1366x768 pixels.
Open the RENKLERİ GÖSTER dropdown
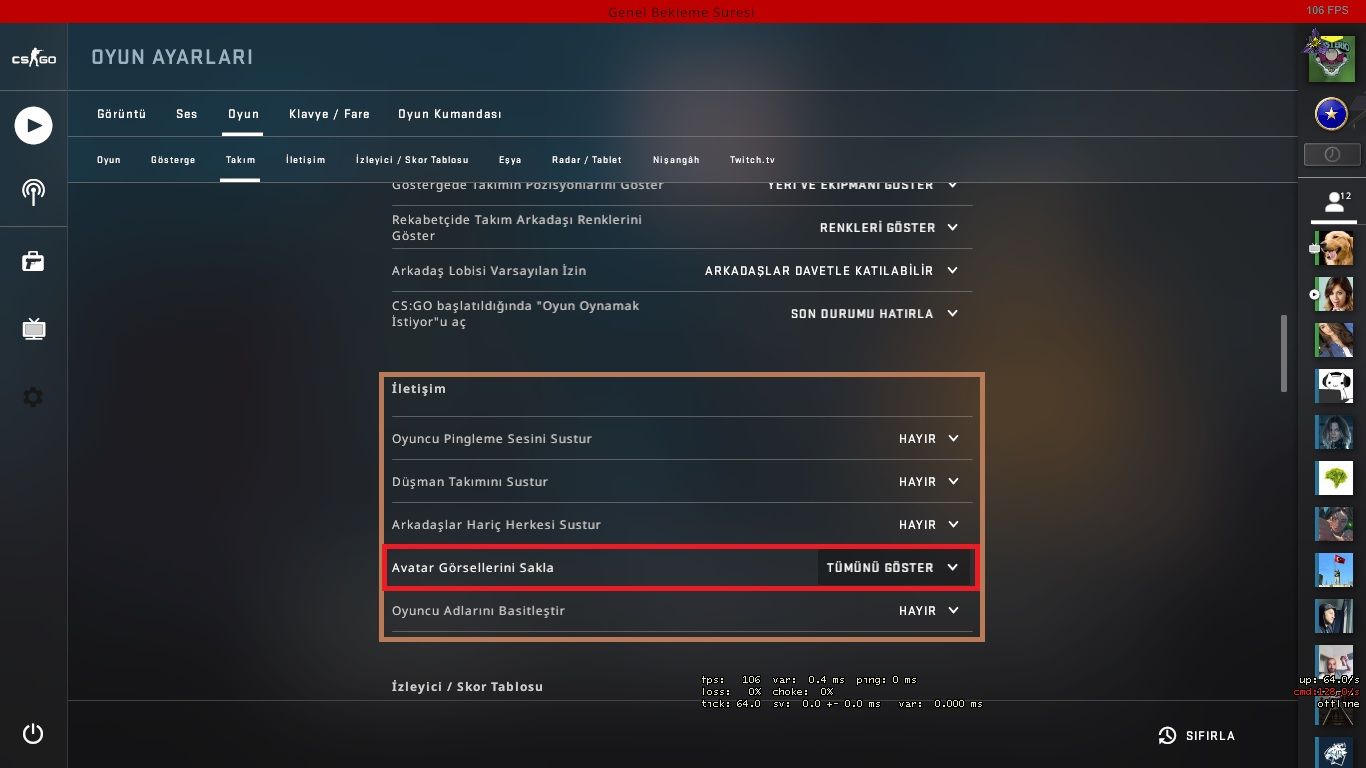point(889,228)
